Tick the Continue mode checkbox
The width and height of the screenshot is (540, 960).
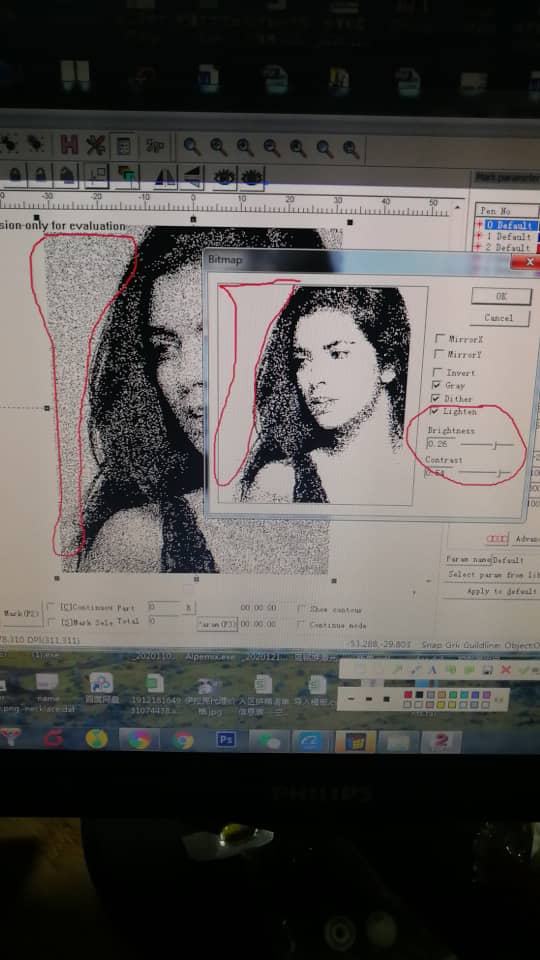click(x=301, y=624)
